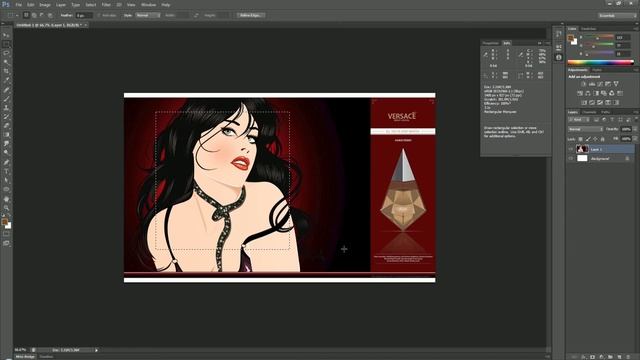Open the Kind filter dropdown in Layers
Image resolution: width=640 pixels, height=360 pixels.
pyautogui.click(x=579, y=120)
